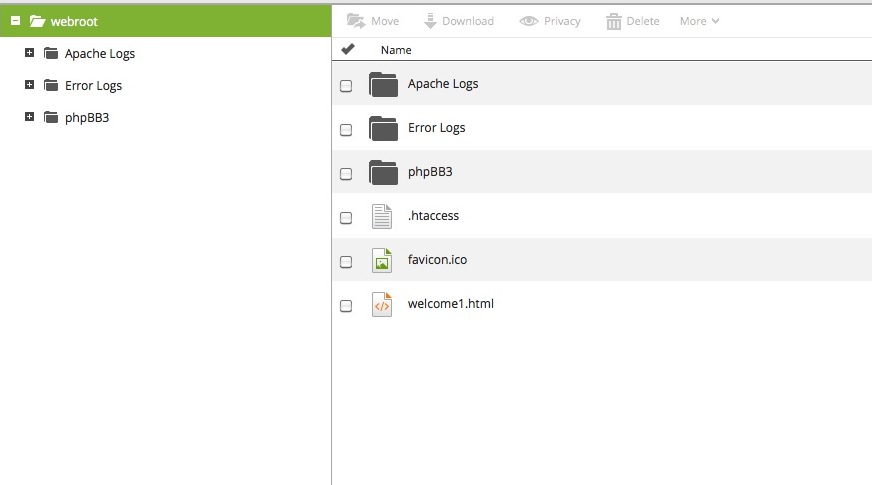Check the Apache Logs row checkbox
Image resolution: width=872 pixels, height=485 pixels.
pos(346,86)
